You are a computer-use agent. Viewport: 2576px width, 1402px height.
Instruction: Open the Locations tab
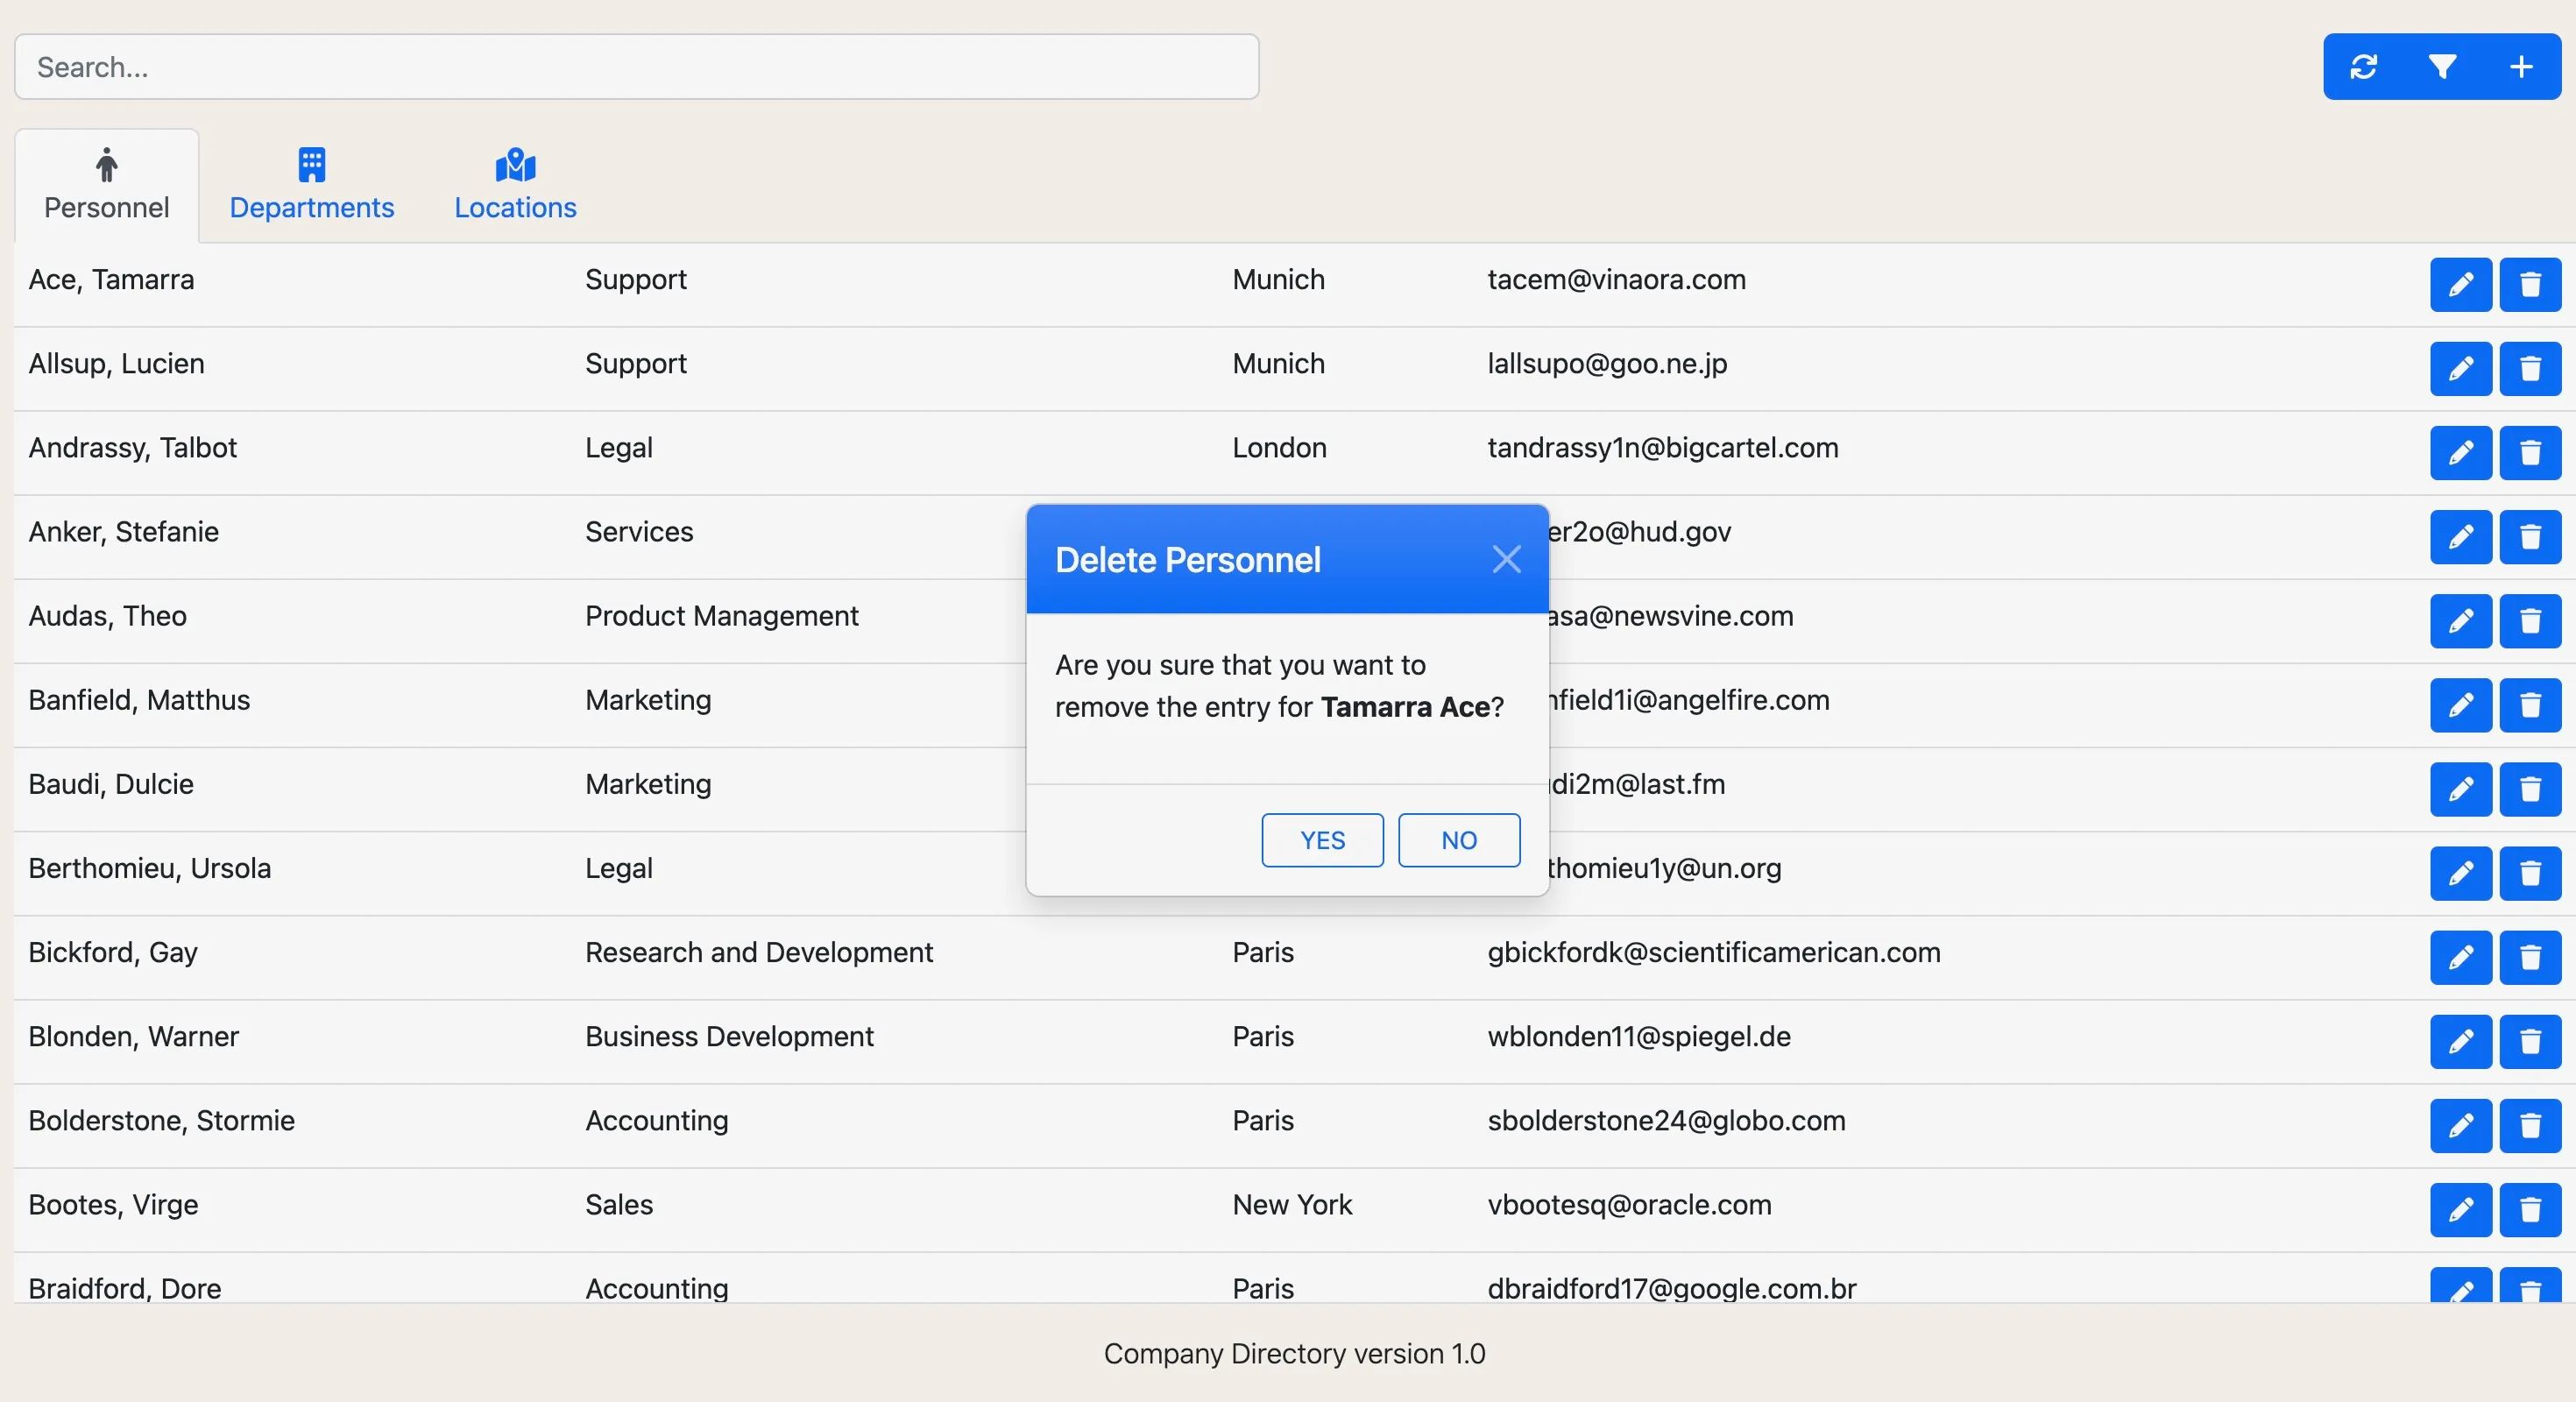(515, 186)
